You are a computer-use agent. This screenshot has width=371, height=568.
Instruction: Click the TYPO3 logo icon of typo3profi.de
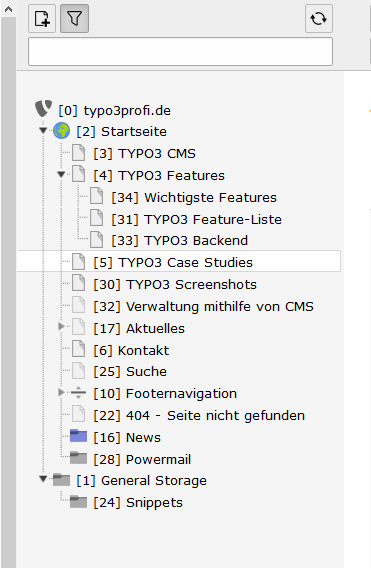[x=43, y=109]
